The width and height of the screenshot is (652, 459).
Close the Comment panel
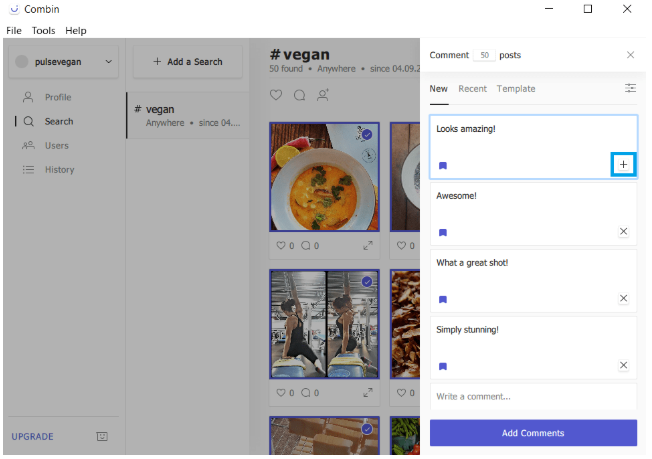click(x=630, y=55)
